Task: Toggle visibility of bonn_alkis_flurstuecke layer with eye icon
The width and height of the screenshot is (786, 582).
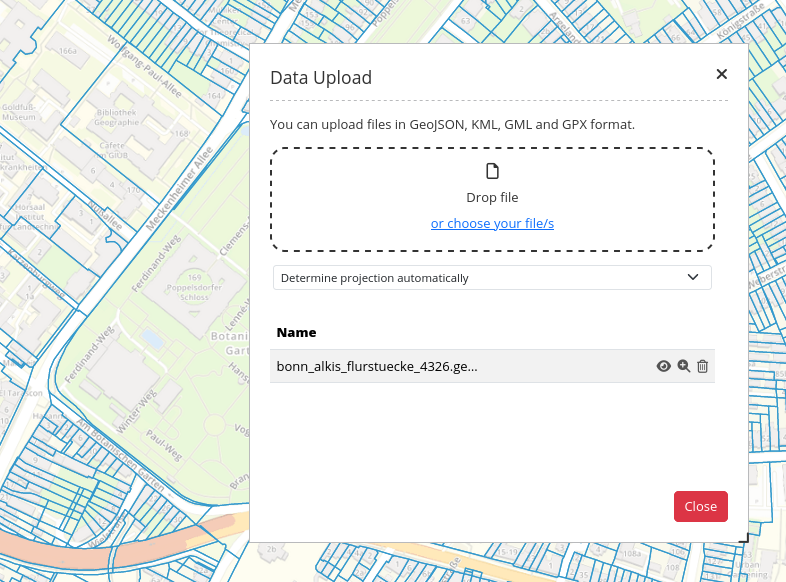Action: (x=663, y=366)
